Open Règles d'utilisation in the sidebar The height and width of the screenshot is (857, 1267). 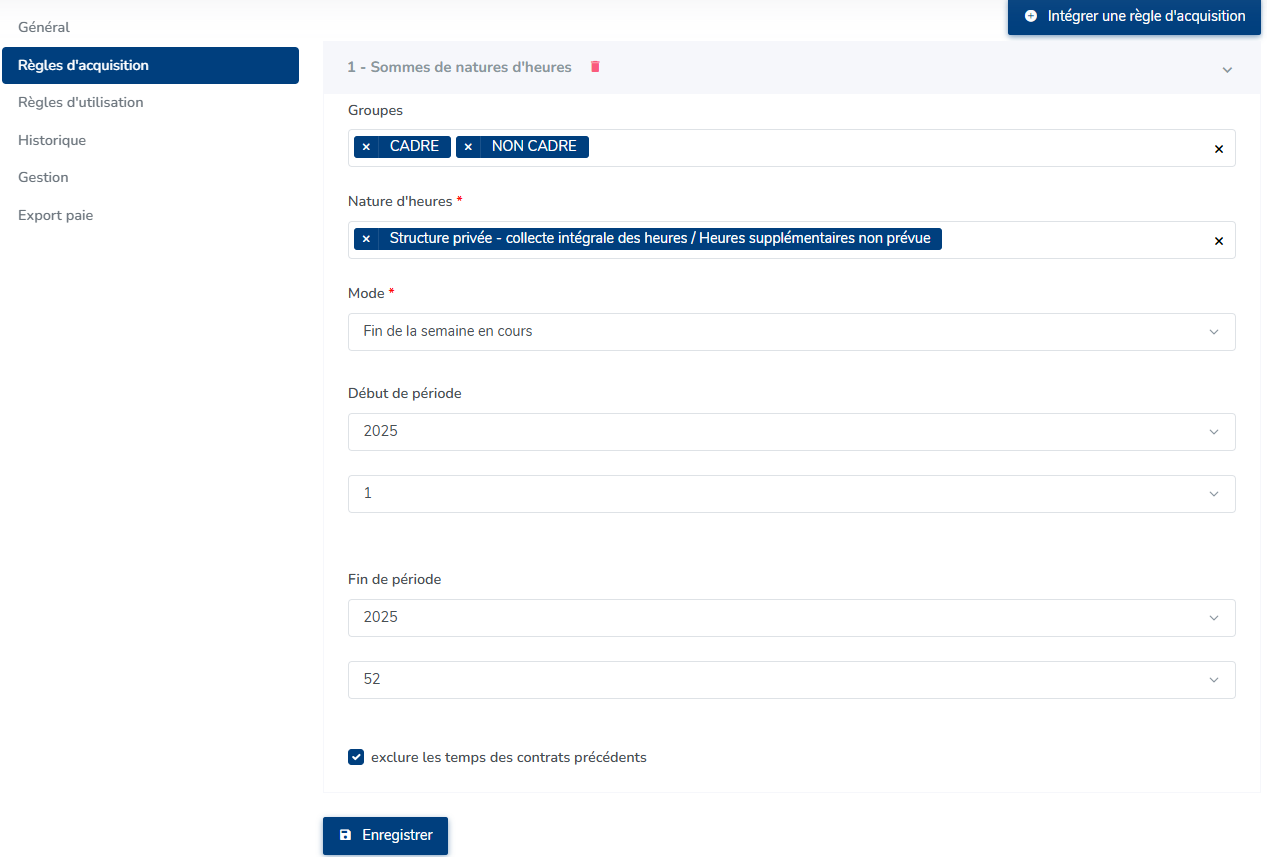[80, 102]
